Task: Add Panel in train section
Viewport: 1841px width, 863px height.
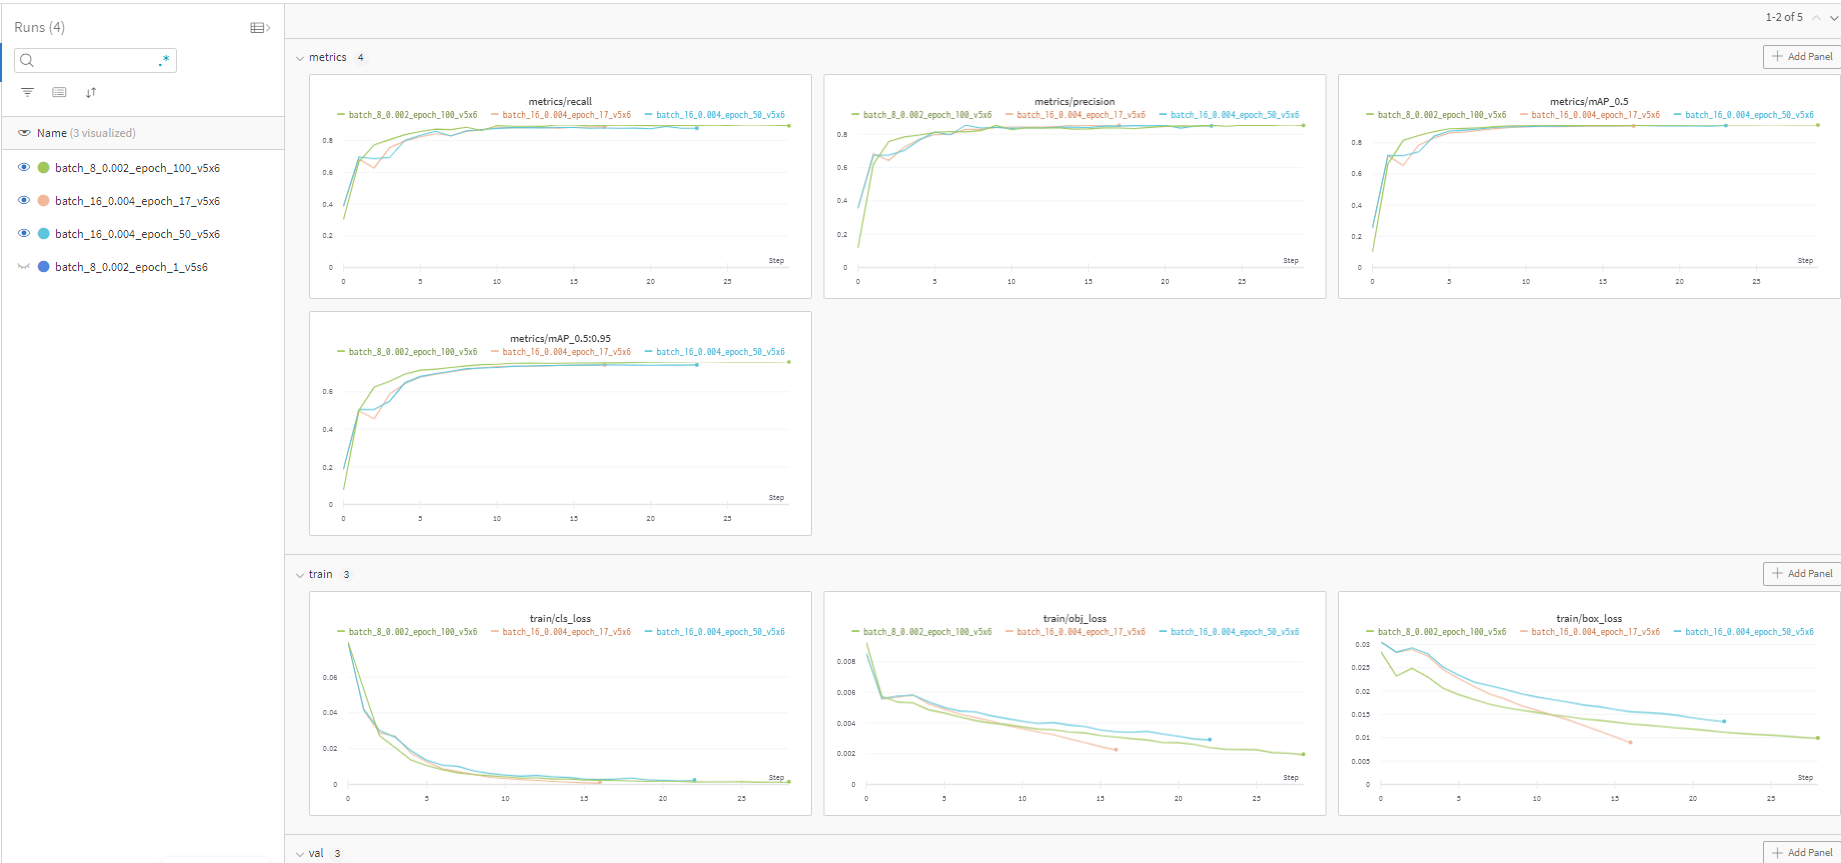Action: click(1802, 574)
